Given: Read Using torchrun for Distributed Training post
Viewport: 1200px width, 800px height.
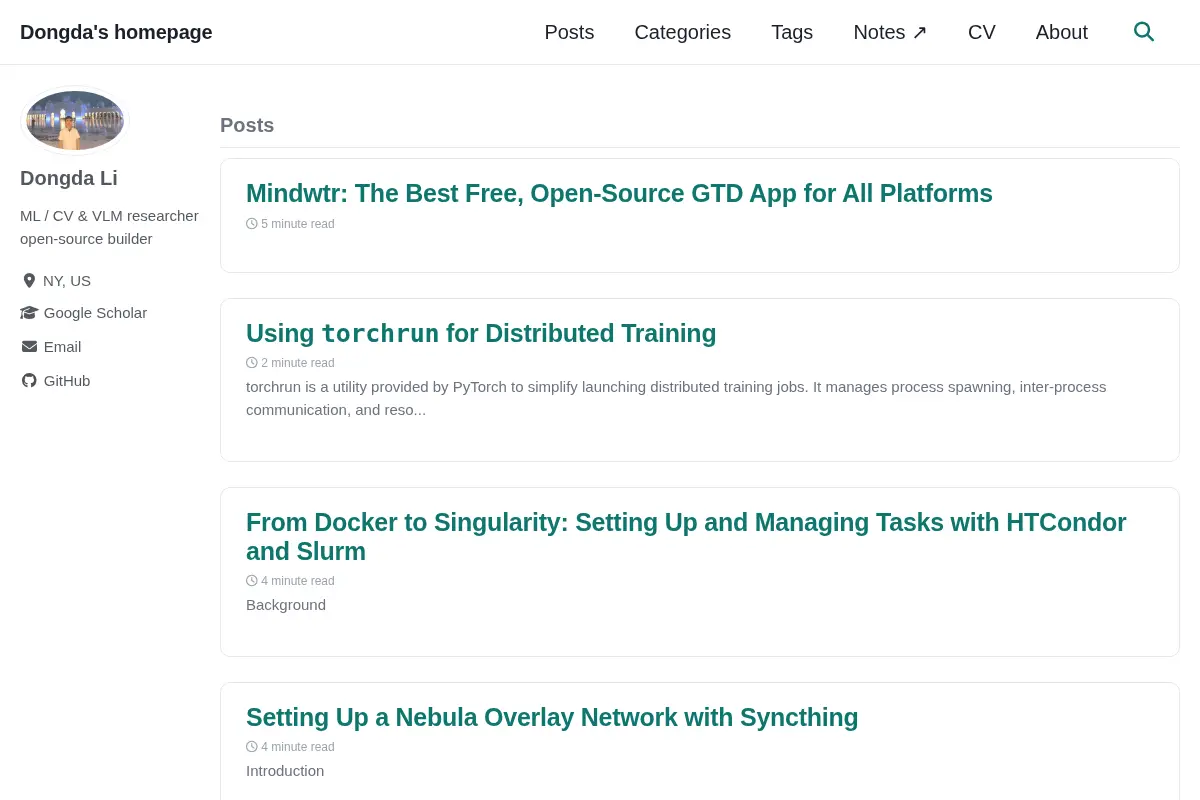Looking at the screenshot, I should tap(481, 334).
